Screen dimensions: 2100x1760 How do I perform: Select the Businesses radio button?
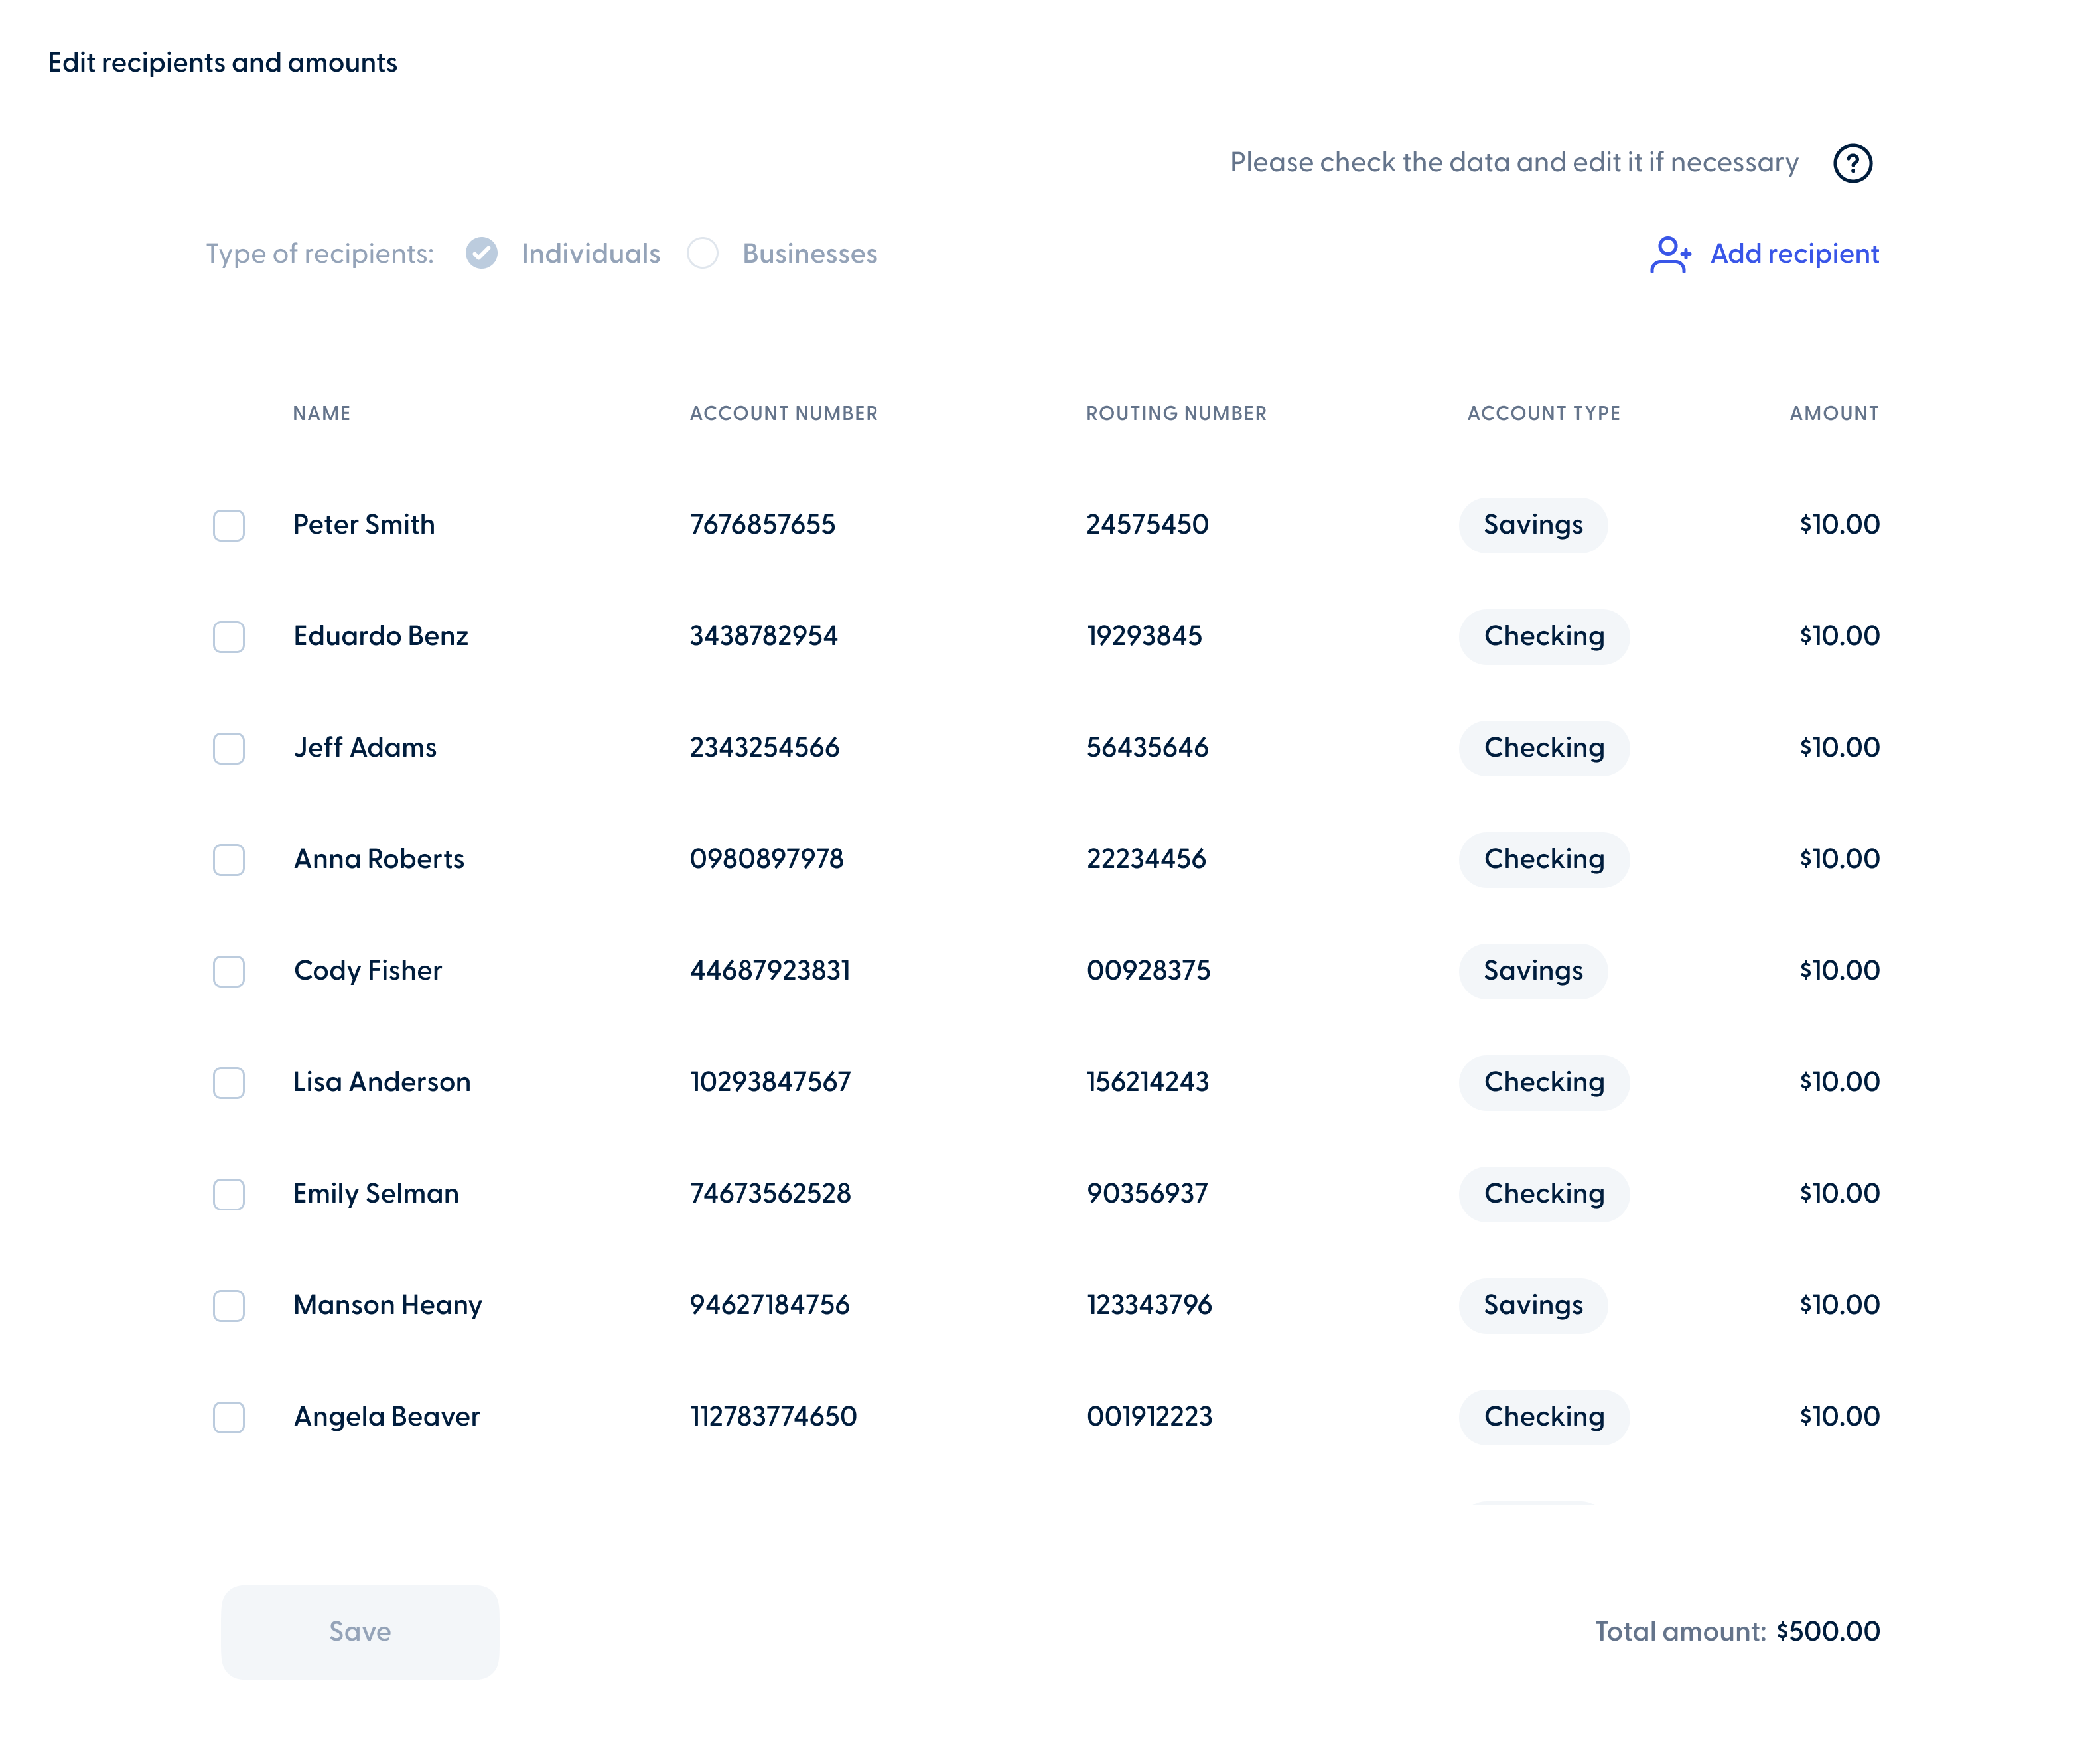(703, 254)
